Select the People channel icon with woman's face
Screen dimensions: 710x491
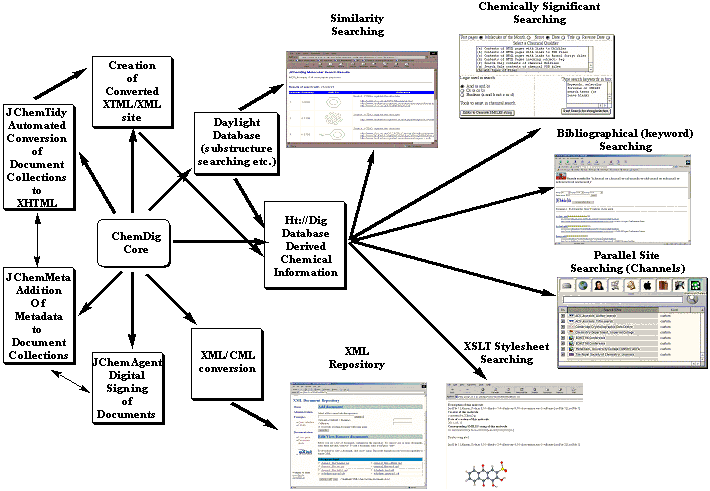click(599, 285)
